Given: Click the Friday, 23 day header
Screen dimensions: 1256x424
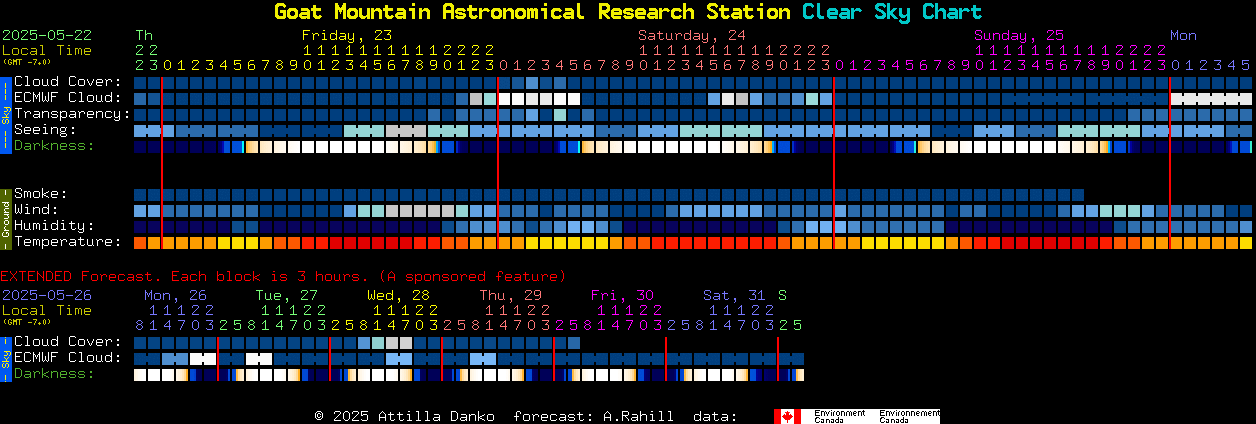Looking at the screenshot, I should 347,35.
